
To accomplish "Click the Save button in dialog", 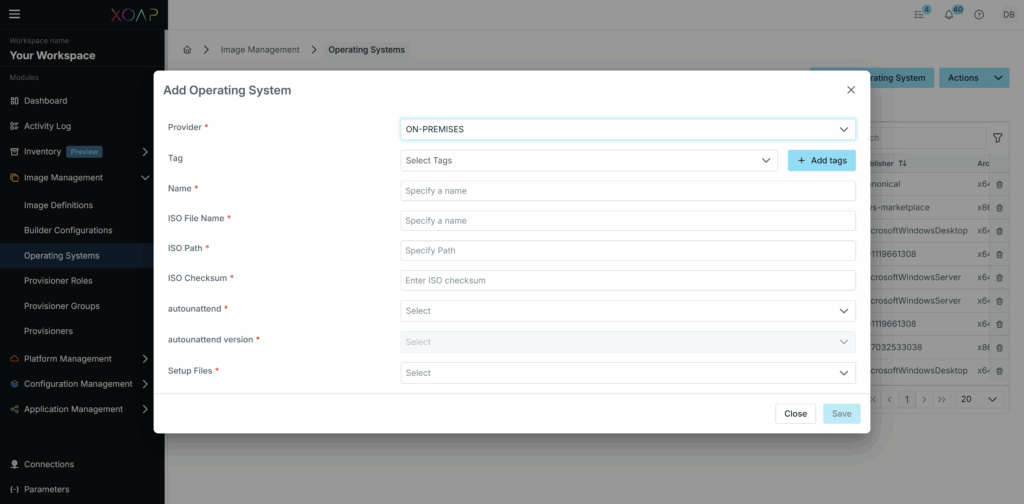I will pyautogui.click(x=842, y=413).
